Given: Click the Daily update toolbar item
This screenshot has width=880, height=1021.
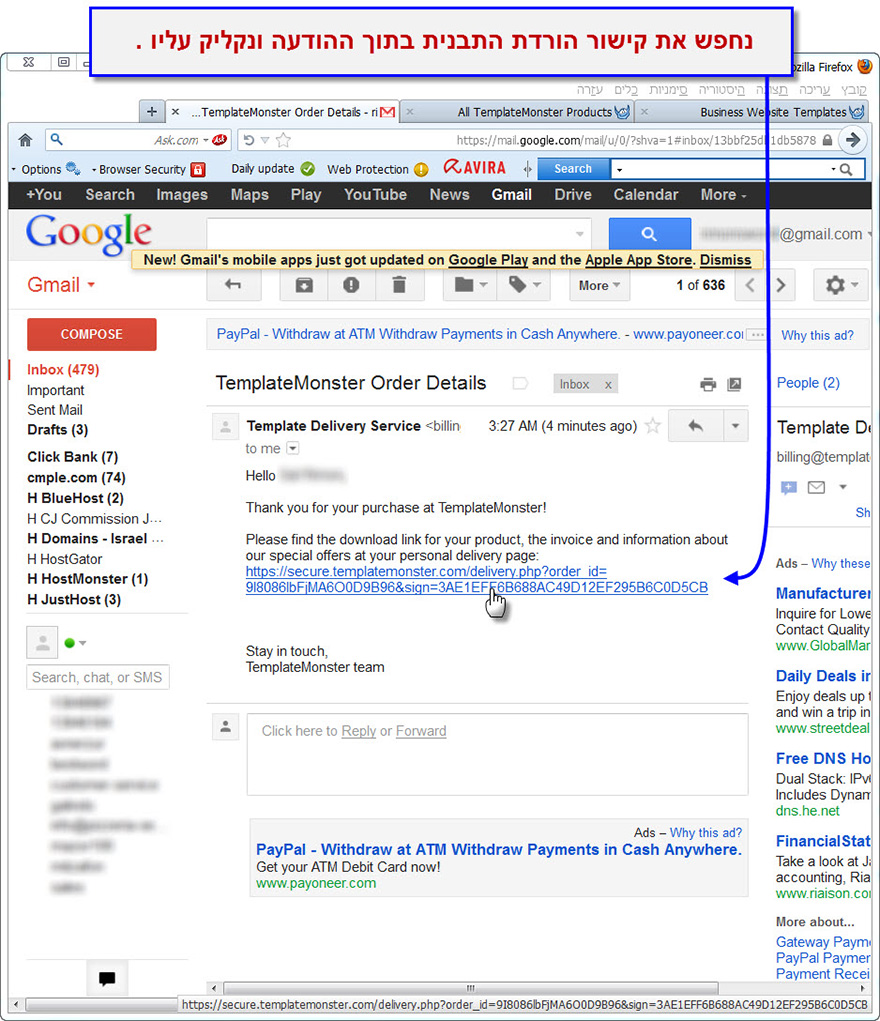Looking at the screenshot, I should coord(273,169).
